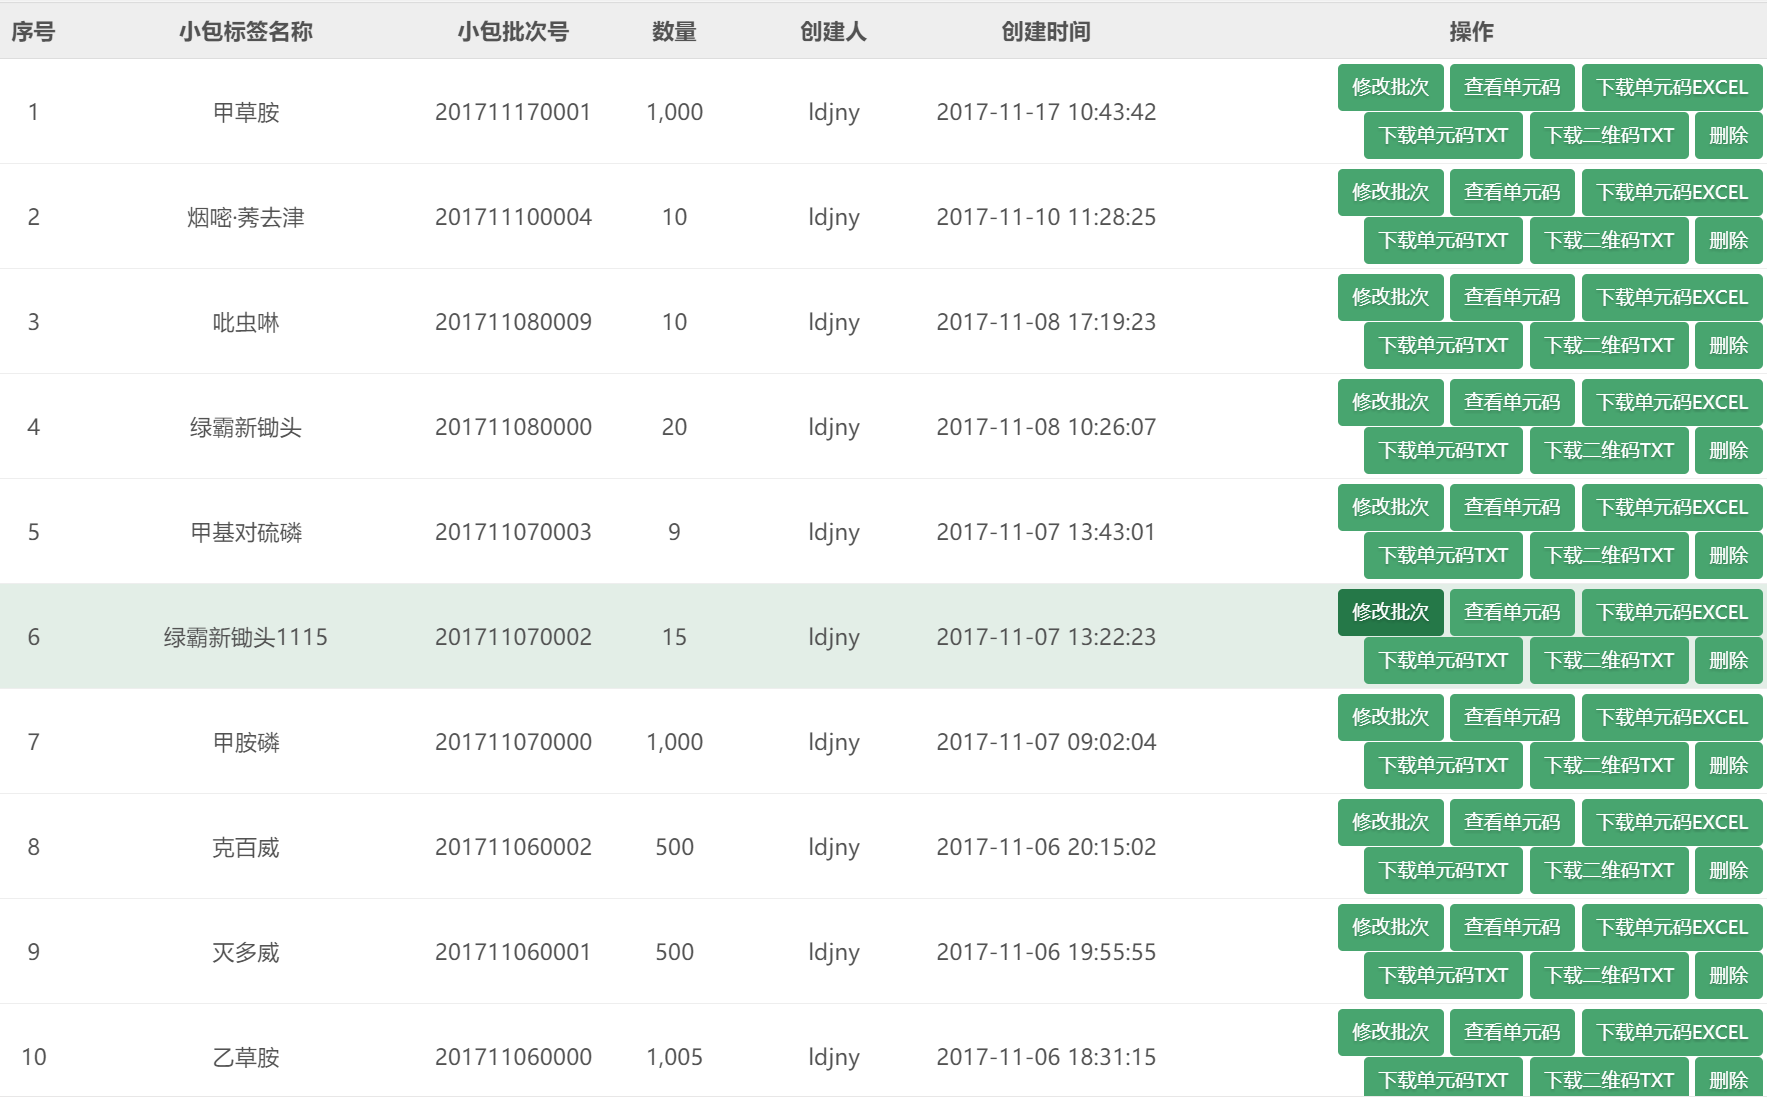Image resolution: width=1767 pixels, height=1098 pixels.
Task: Click the 小包标签名称 column header
Action: pyautogui.click(x=246, y=32)
